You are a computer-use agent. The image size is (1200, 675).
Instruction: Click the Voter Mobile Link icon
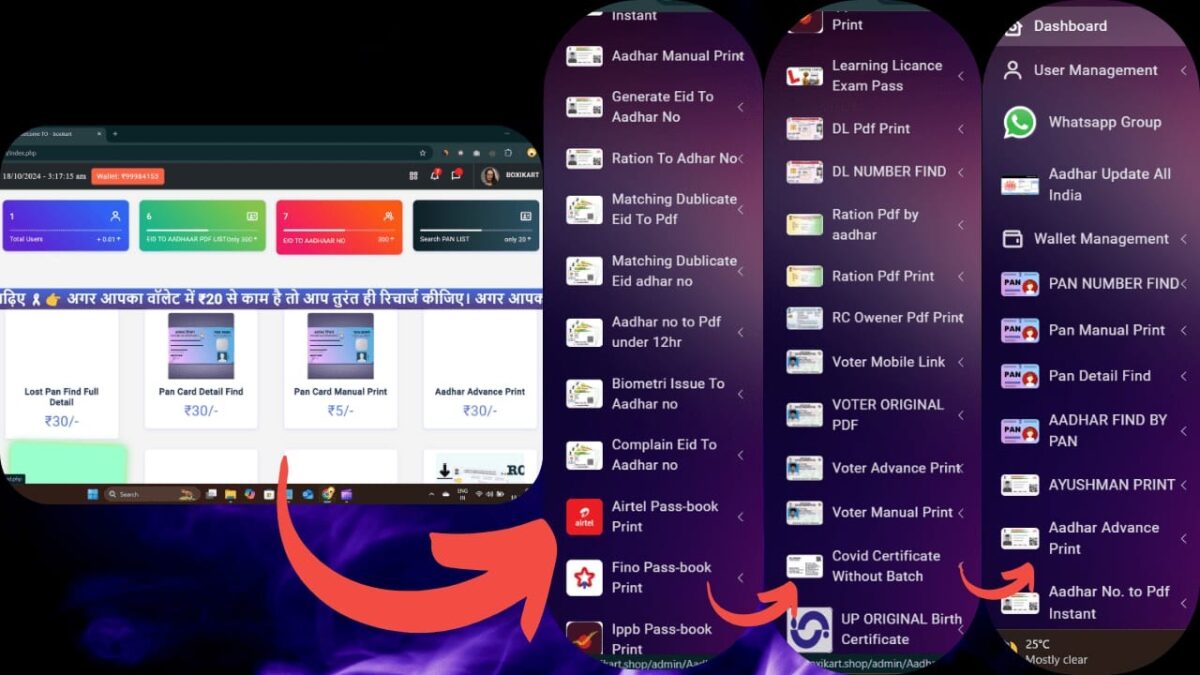[804, 362]
